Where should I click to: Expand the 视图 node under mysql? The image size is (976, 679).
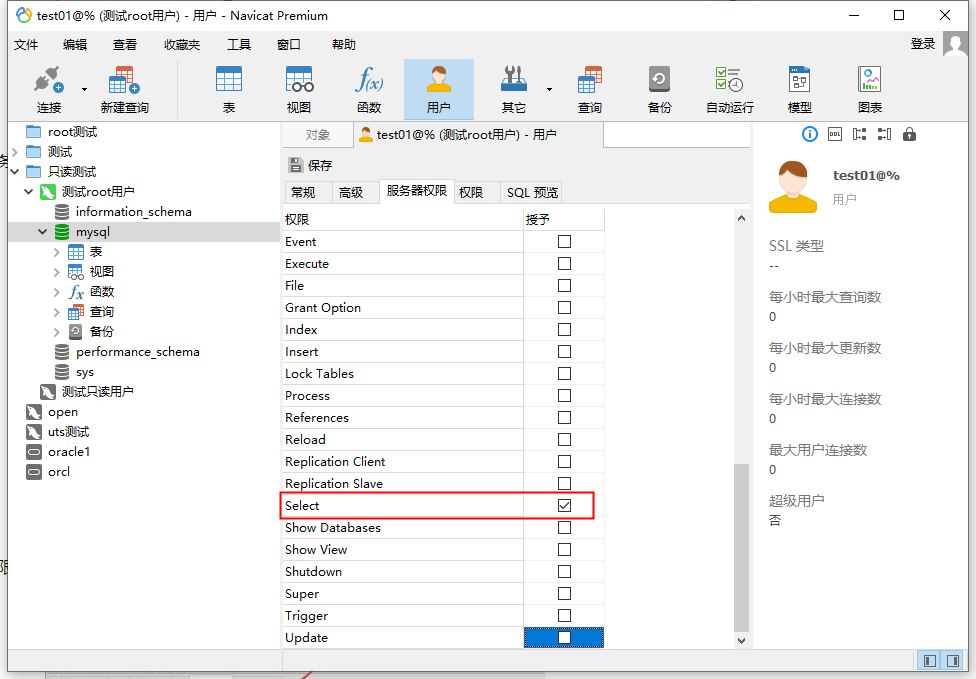[57, 272]
